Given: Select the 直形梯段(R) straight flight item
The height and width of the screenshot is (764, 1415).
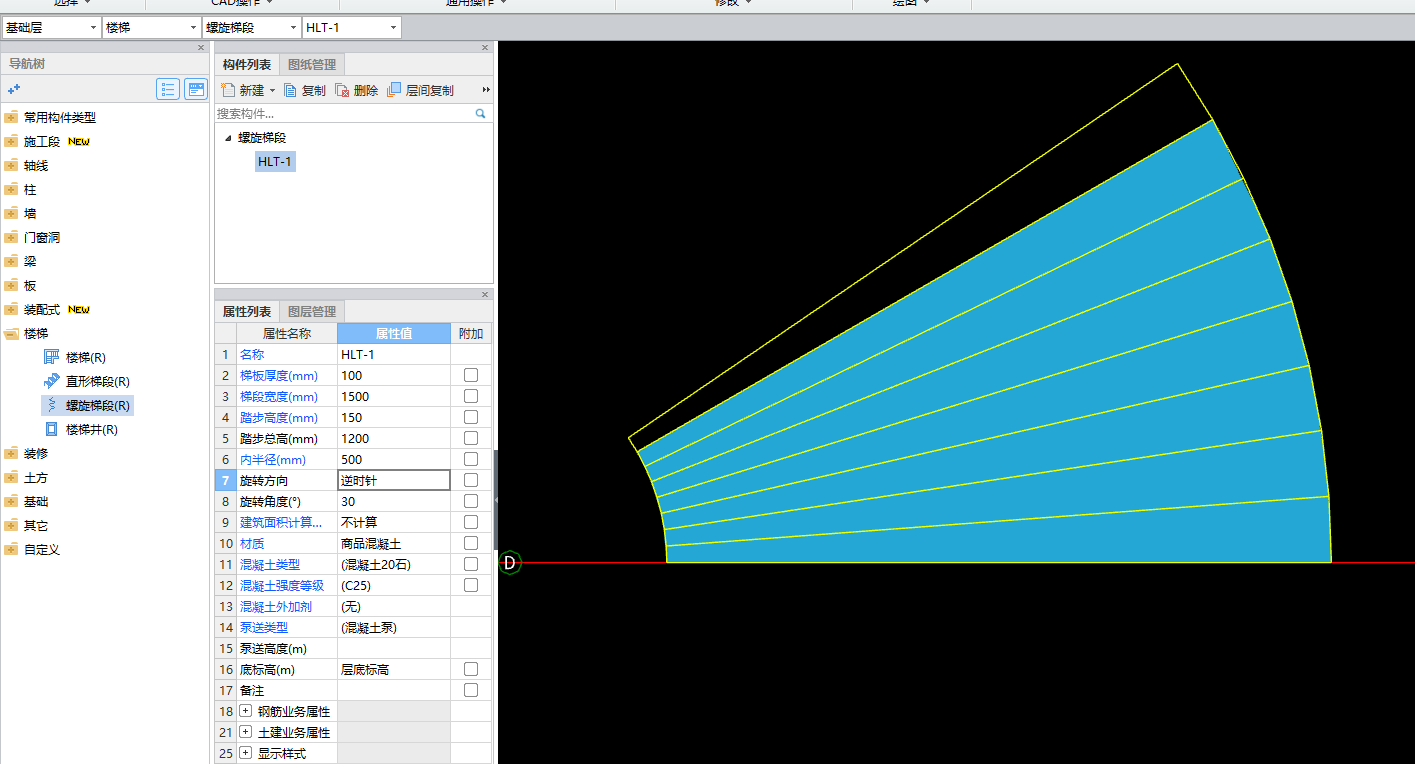Looking at the screenshot, I should click(x=87, y=381).
